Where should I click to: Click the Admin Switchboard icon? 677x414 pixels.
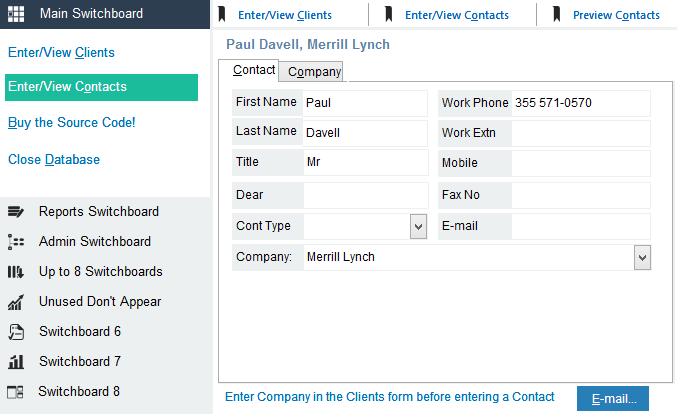tap(15, 242)
